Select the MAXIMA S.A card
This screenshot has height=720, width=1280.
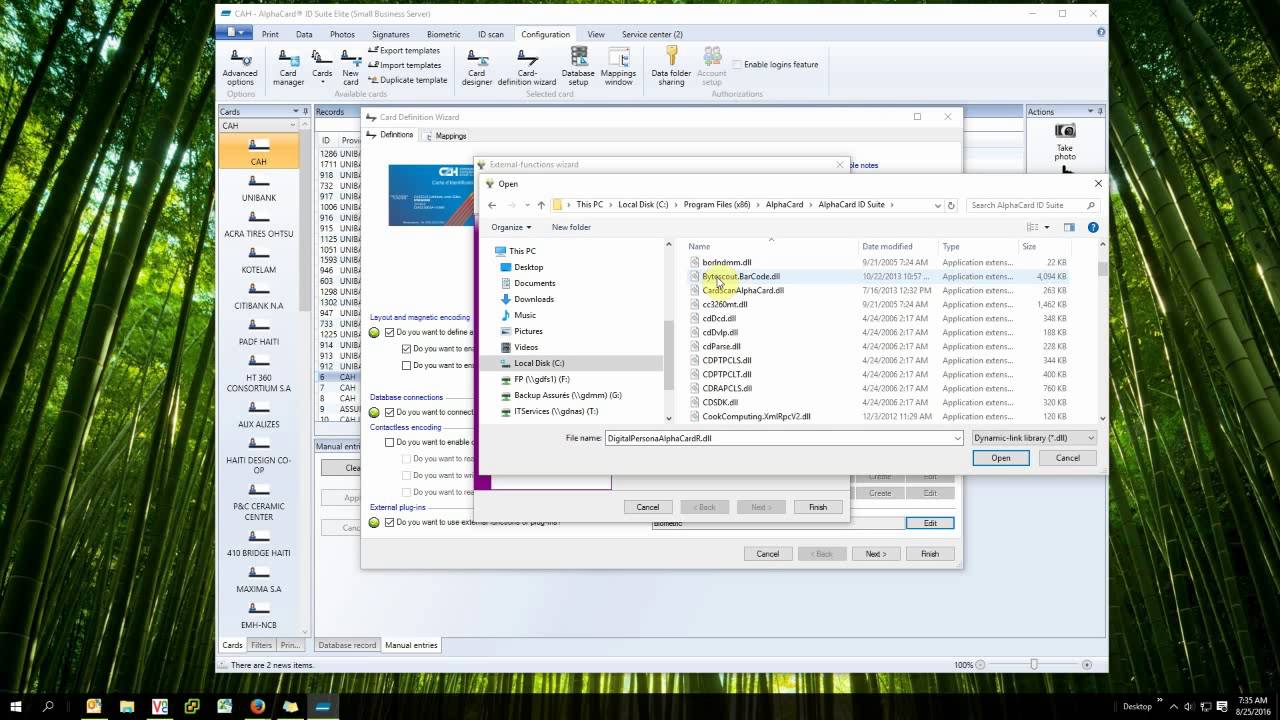pos(259,580)
